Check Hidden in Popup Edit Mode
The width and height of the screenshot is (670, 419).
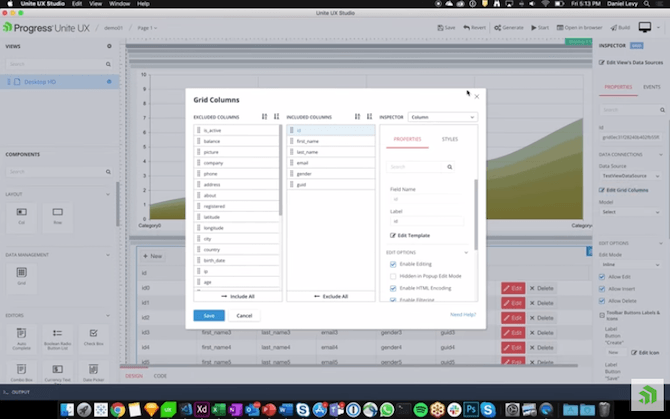pyautogui.click(x=393, y=276)
